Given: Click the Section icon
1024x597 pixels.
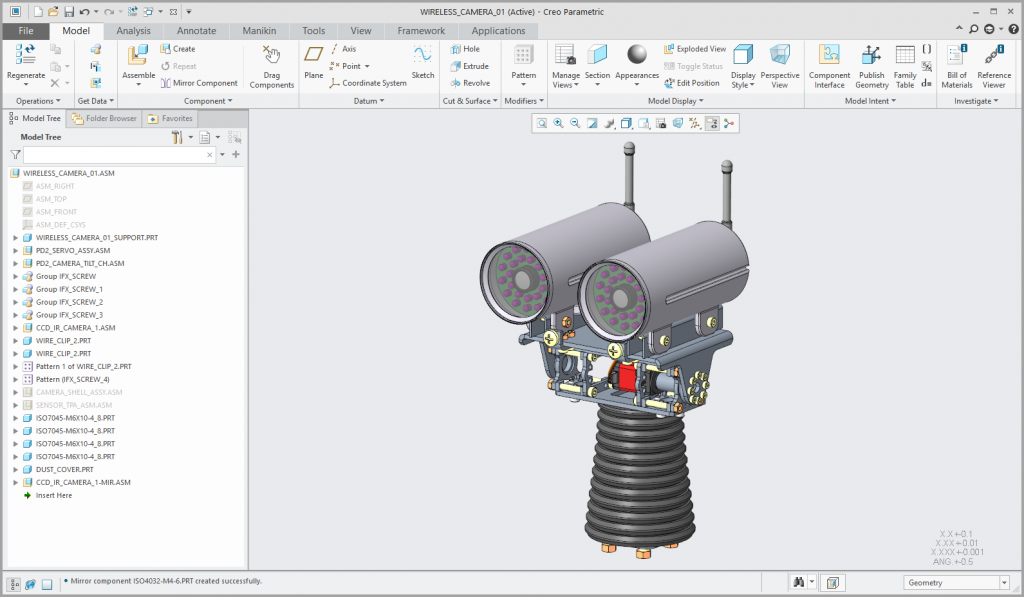Looking at the screenshot, I should [x=597, y=55].
